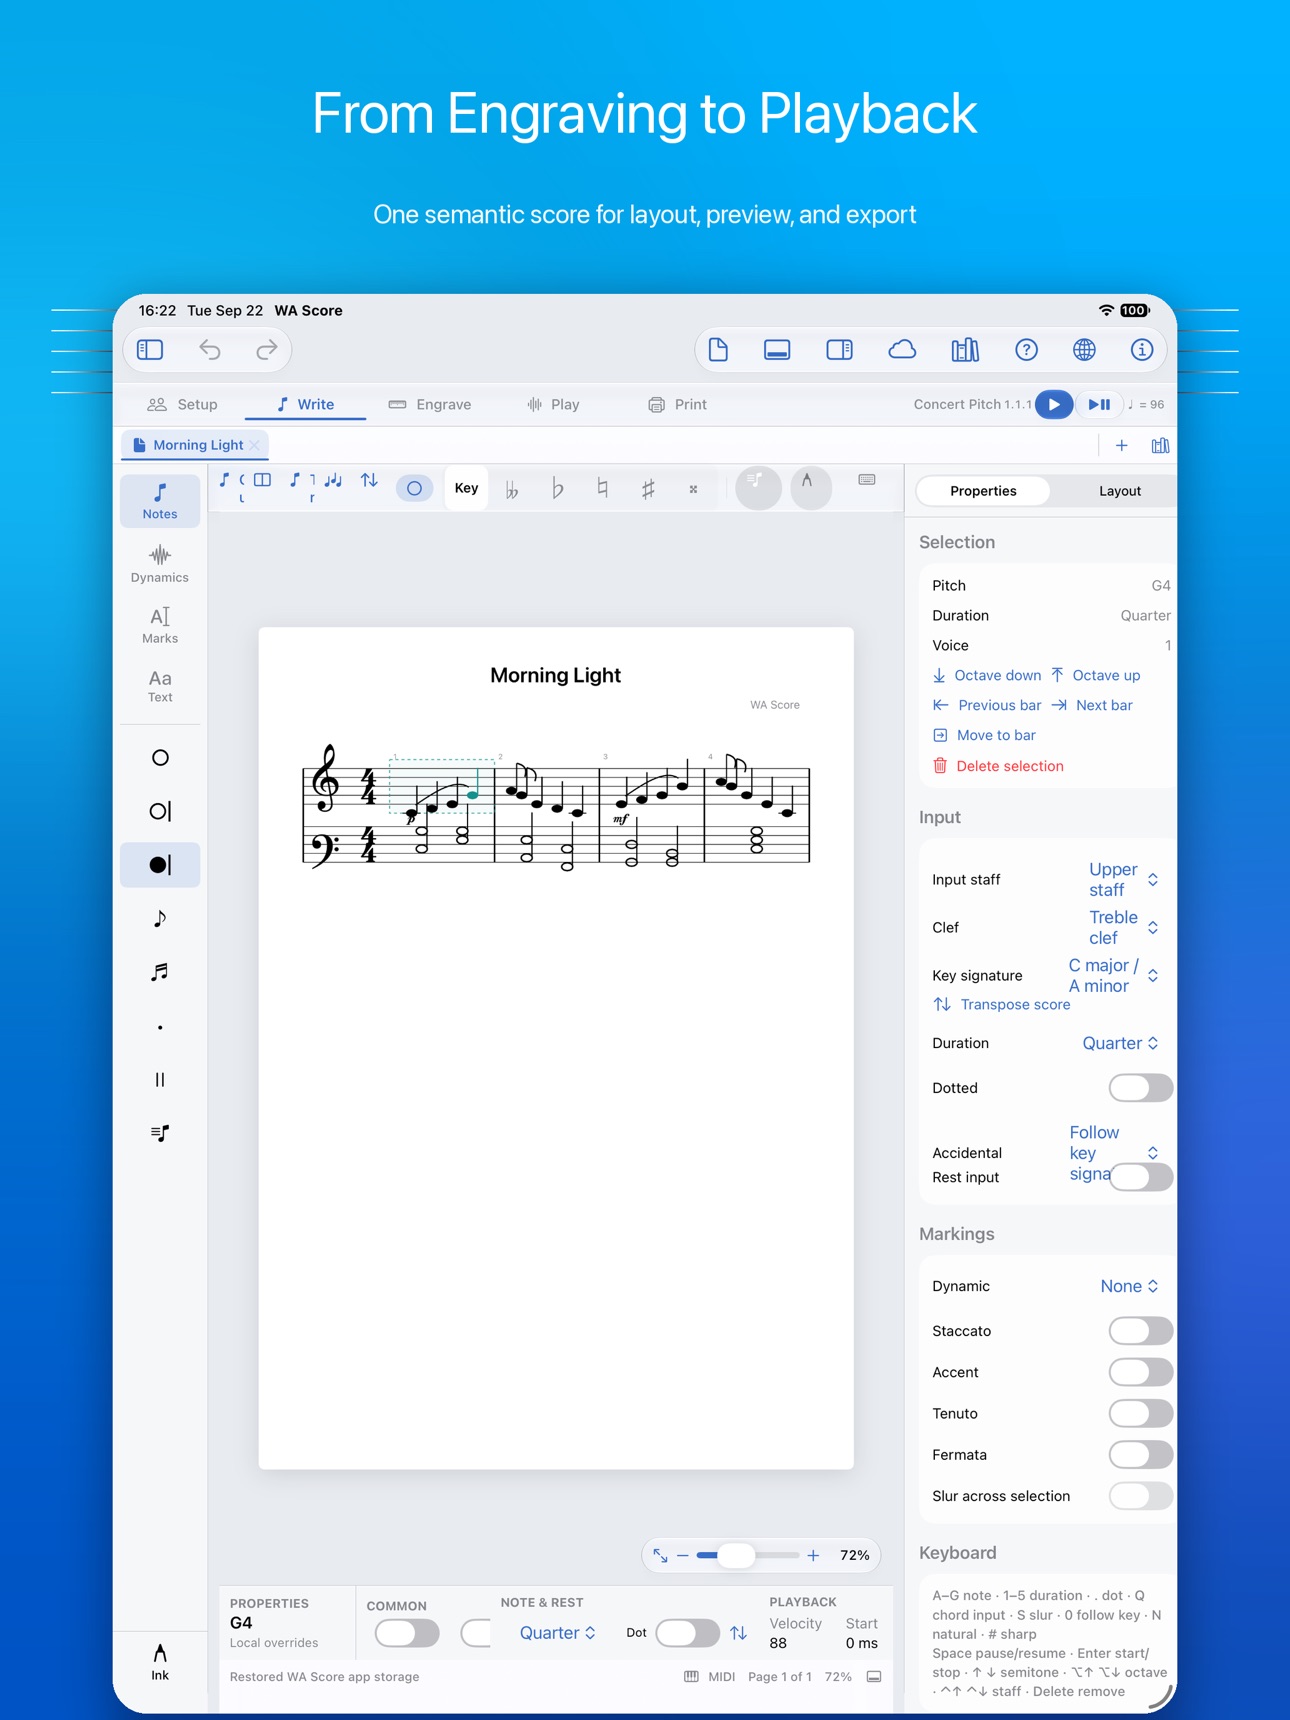Image resolution: width=1290 pixels, height=1720 pixels.
Task: Open the Dynamic marking dropdown
Action: click(x=1130, y=1286)
